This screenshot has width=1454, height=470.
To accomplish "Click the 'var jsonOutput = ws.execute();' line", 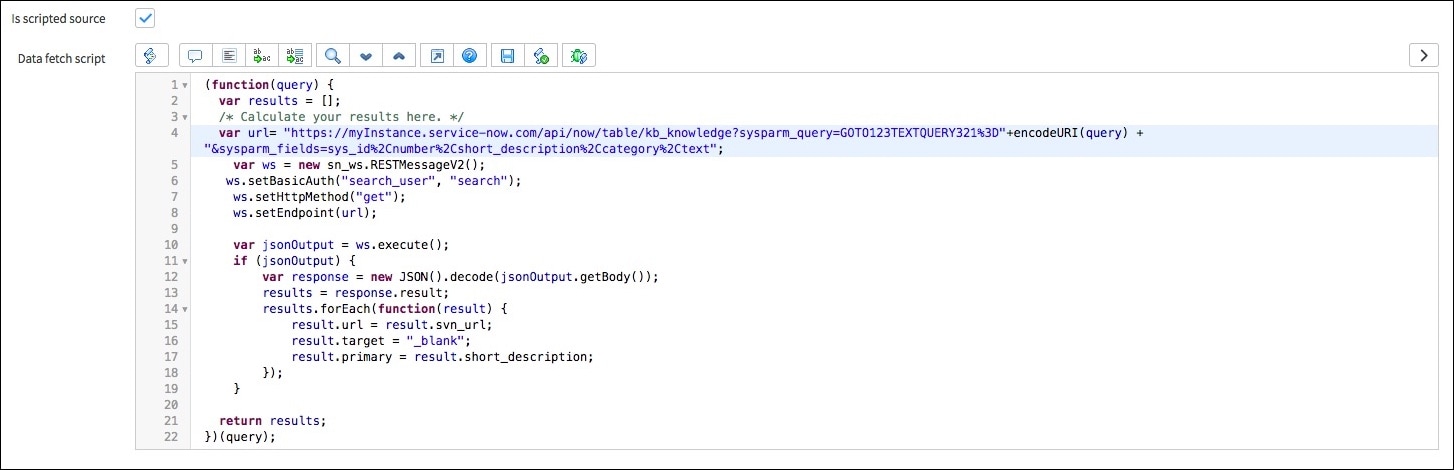I will pyautogui.click(x=342, y=244).
